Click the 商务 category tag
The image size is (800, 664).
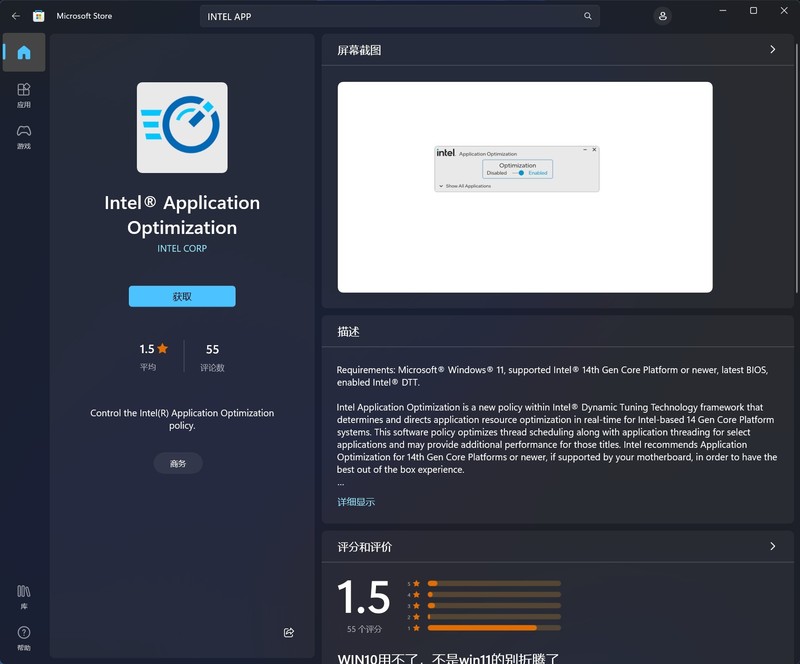pyautogui.click(x=178, y=463)
